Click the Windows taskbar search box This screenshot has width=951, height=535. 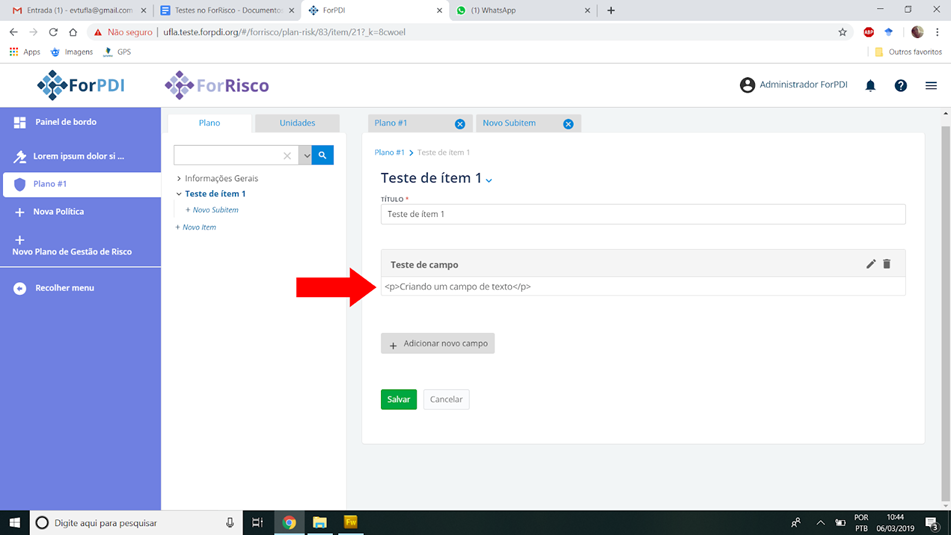(x=136, y=522)
